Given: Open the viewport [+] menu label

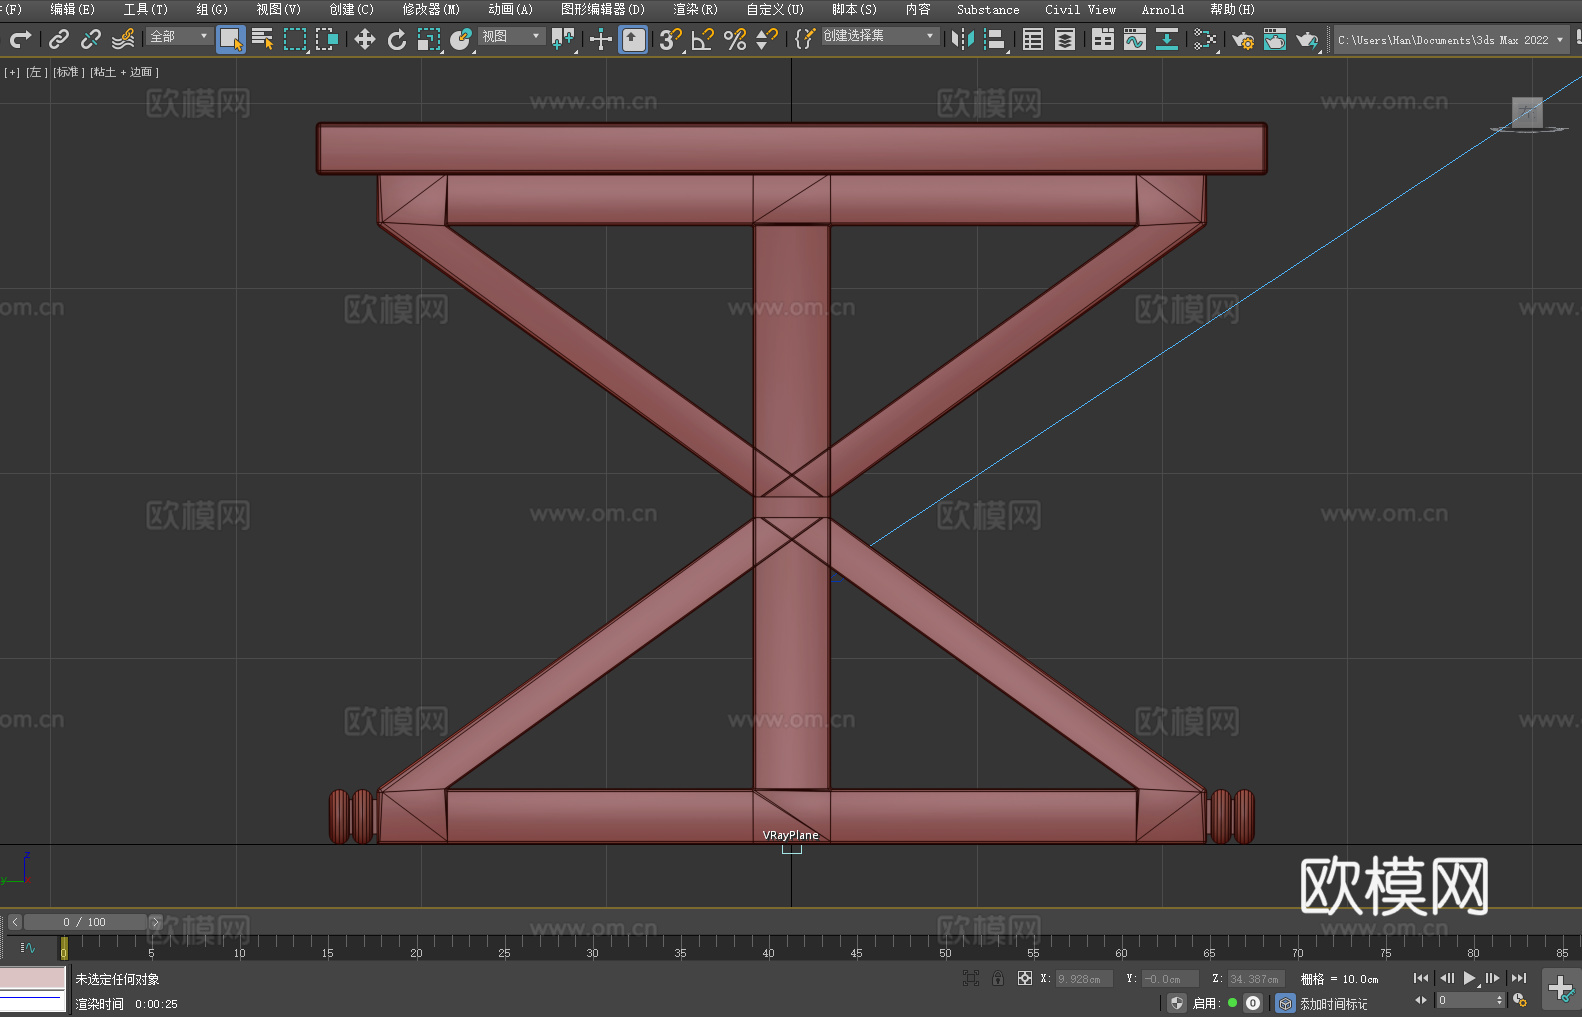Looking at the screenshot, I should tap(12, 72).
